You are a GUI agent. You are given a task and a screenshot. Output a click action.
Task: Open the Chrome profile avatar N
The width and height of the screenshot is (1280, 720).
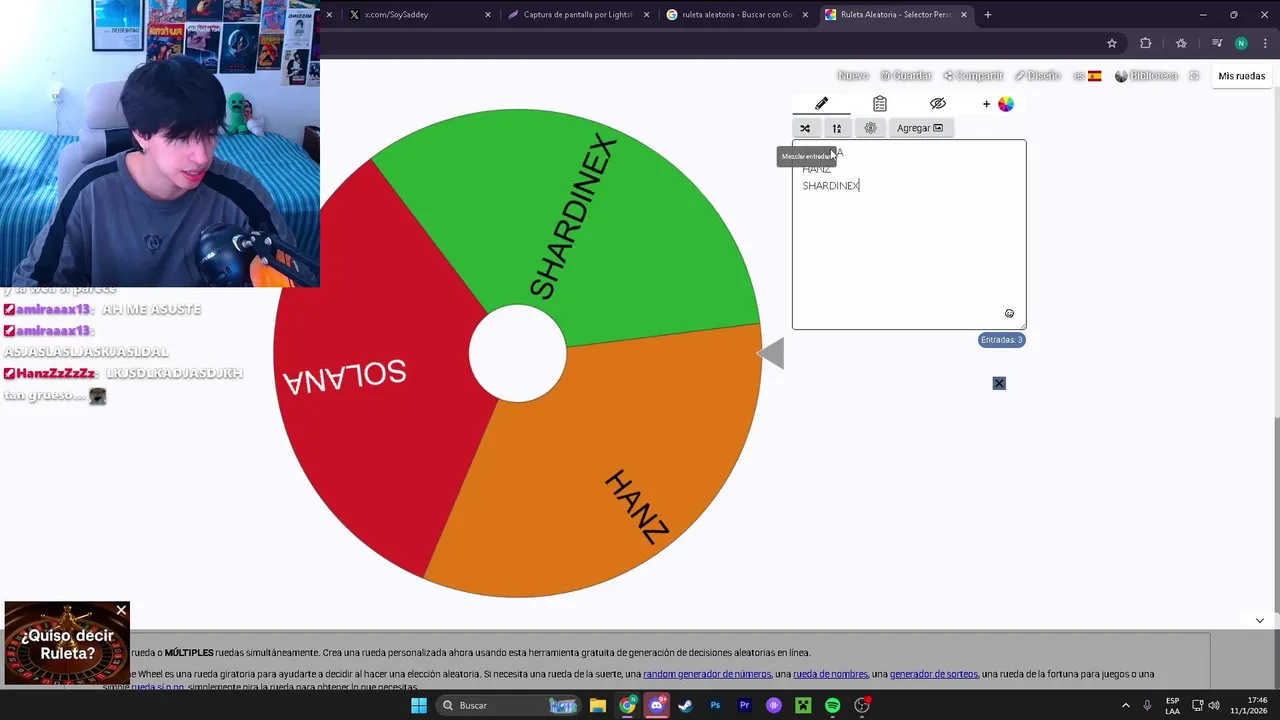(1241, 43)
